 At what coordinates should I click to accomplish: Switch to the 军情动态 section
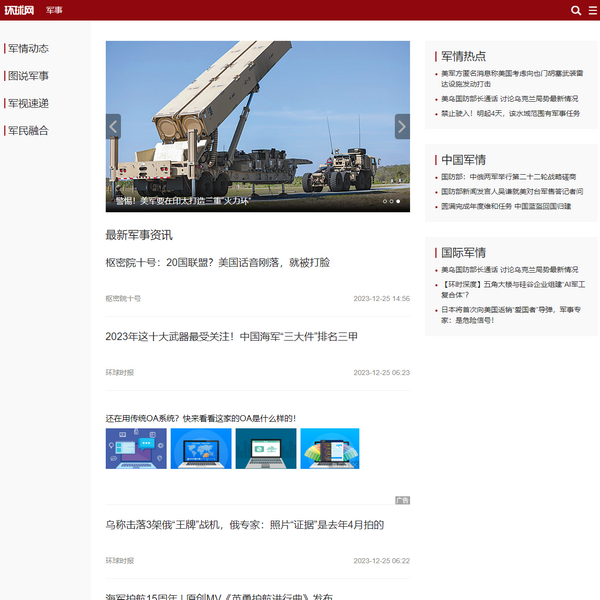click(28, 48)
